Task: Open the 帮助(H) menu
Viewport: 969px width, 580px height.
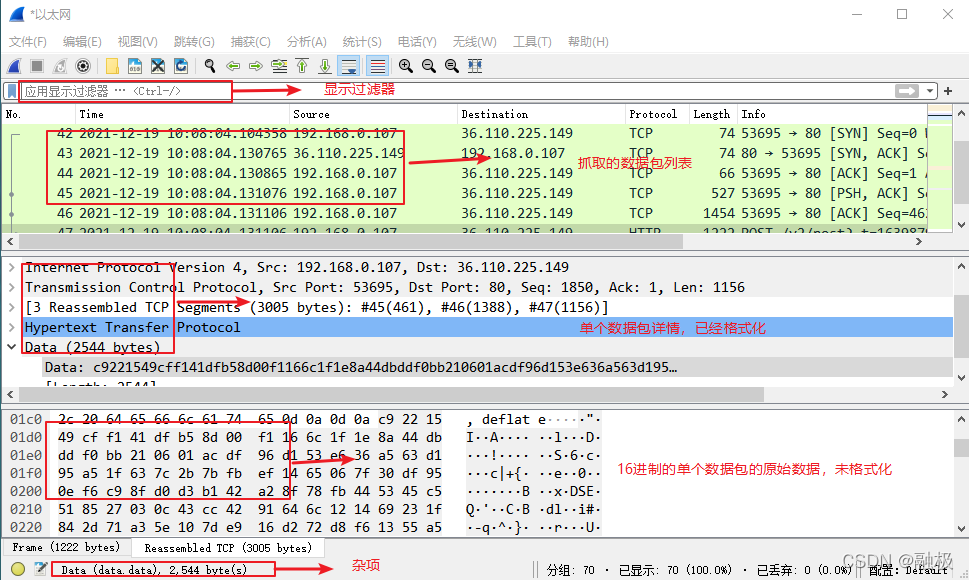Action: [588, 42]
